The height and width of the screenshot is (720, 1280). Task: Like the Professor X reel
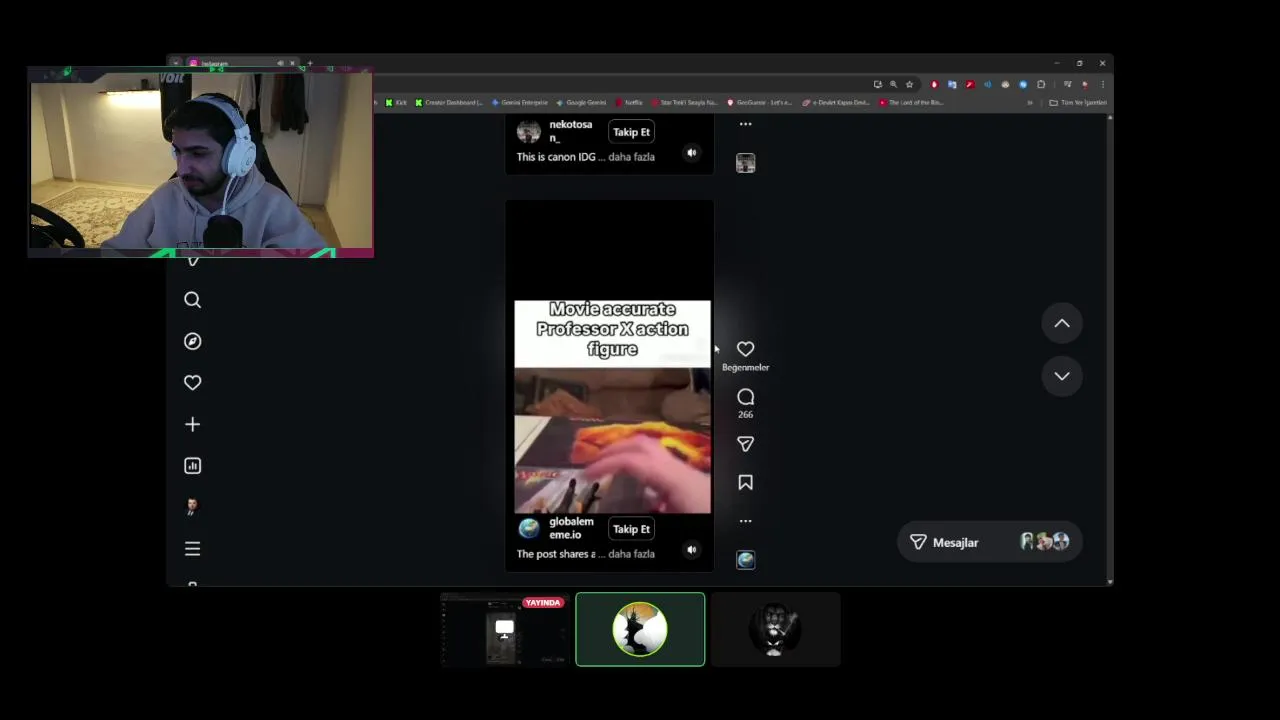tap(745, 349)
